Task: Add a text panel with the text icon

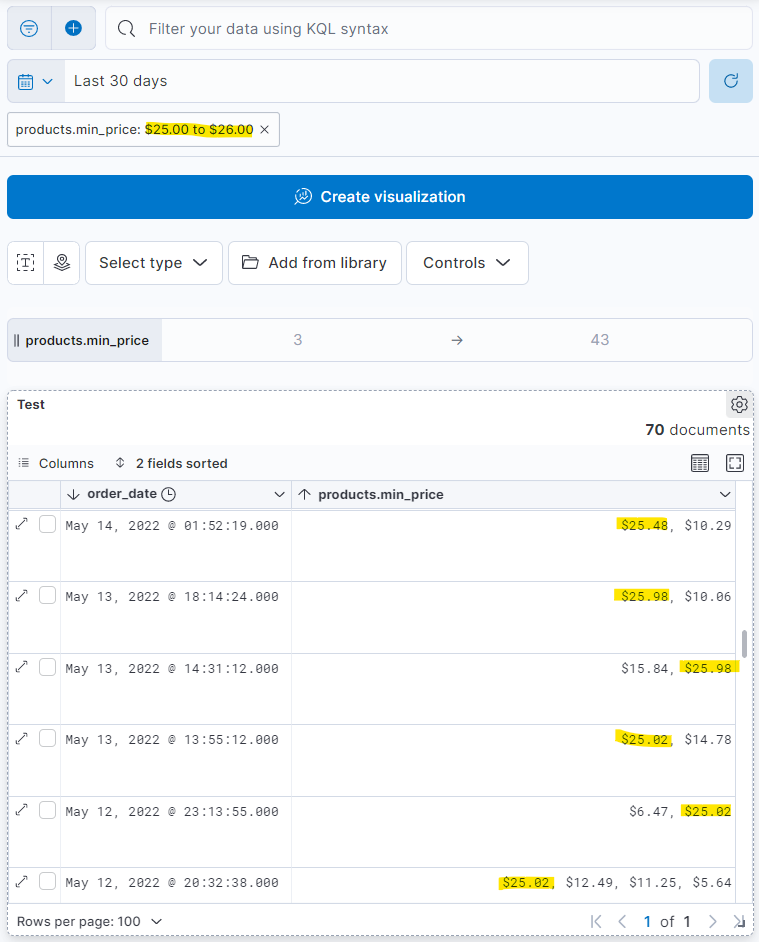Action: (x=25, y=263)
